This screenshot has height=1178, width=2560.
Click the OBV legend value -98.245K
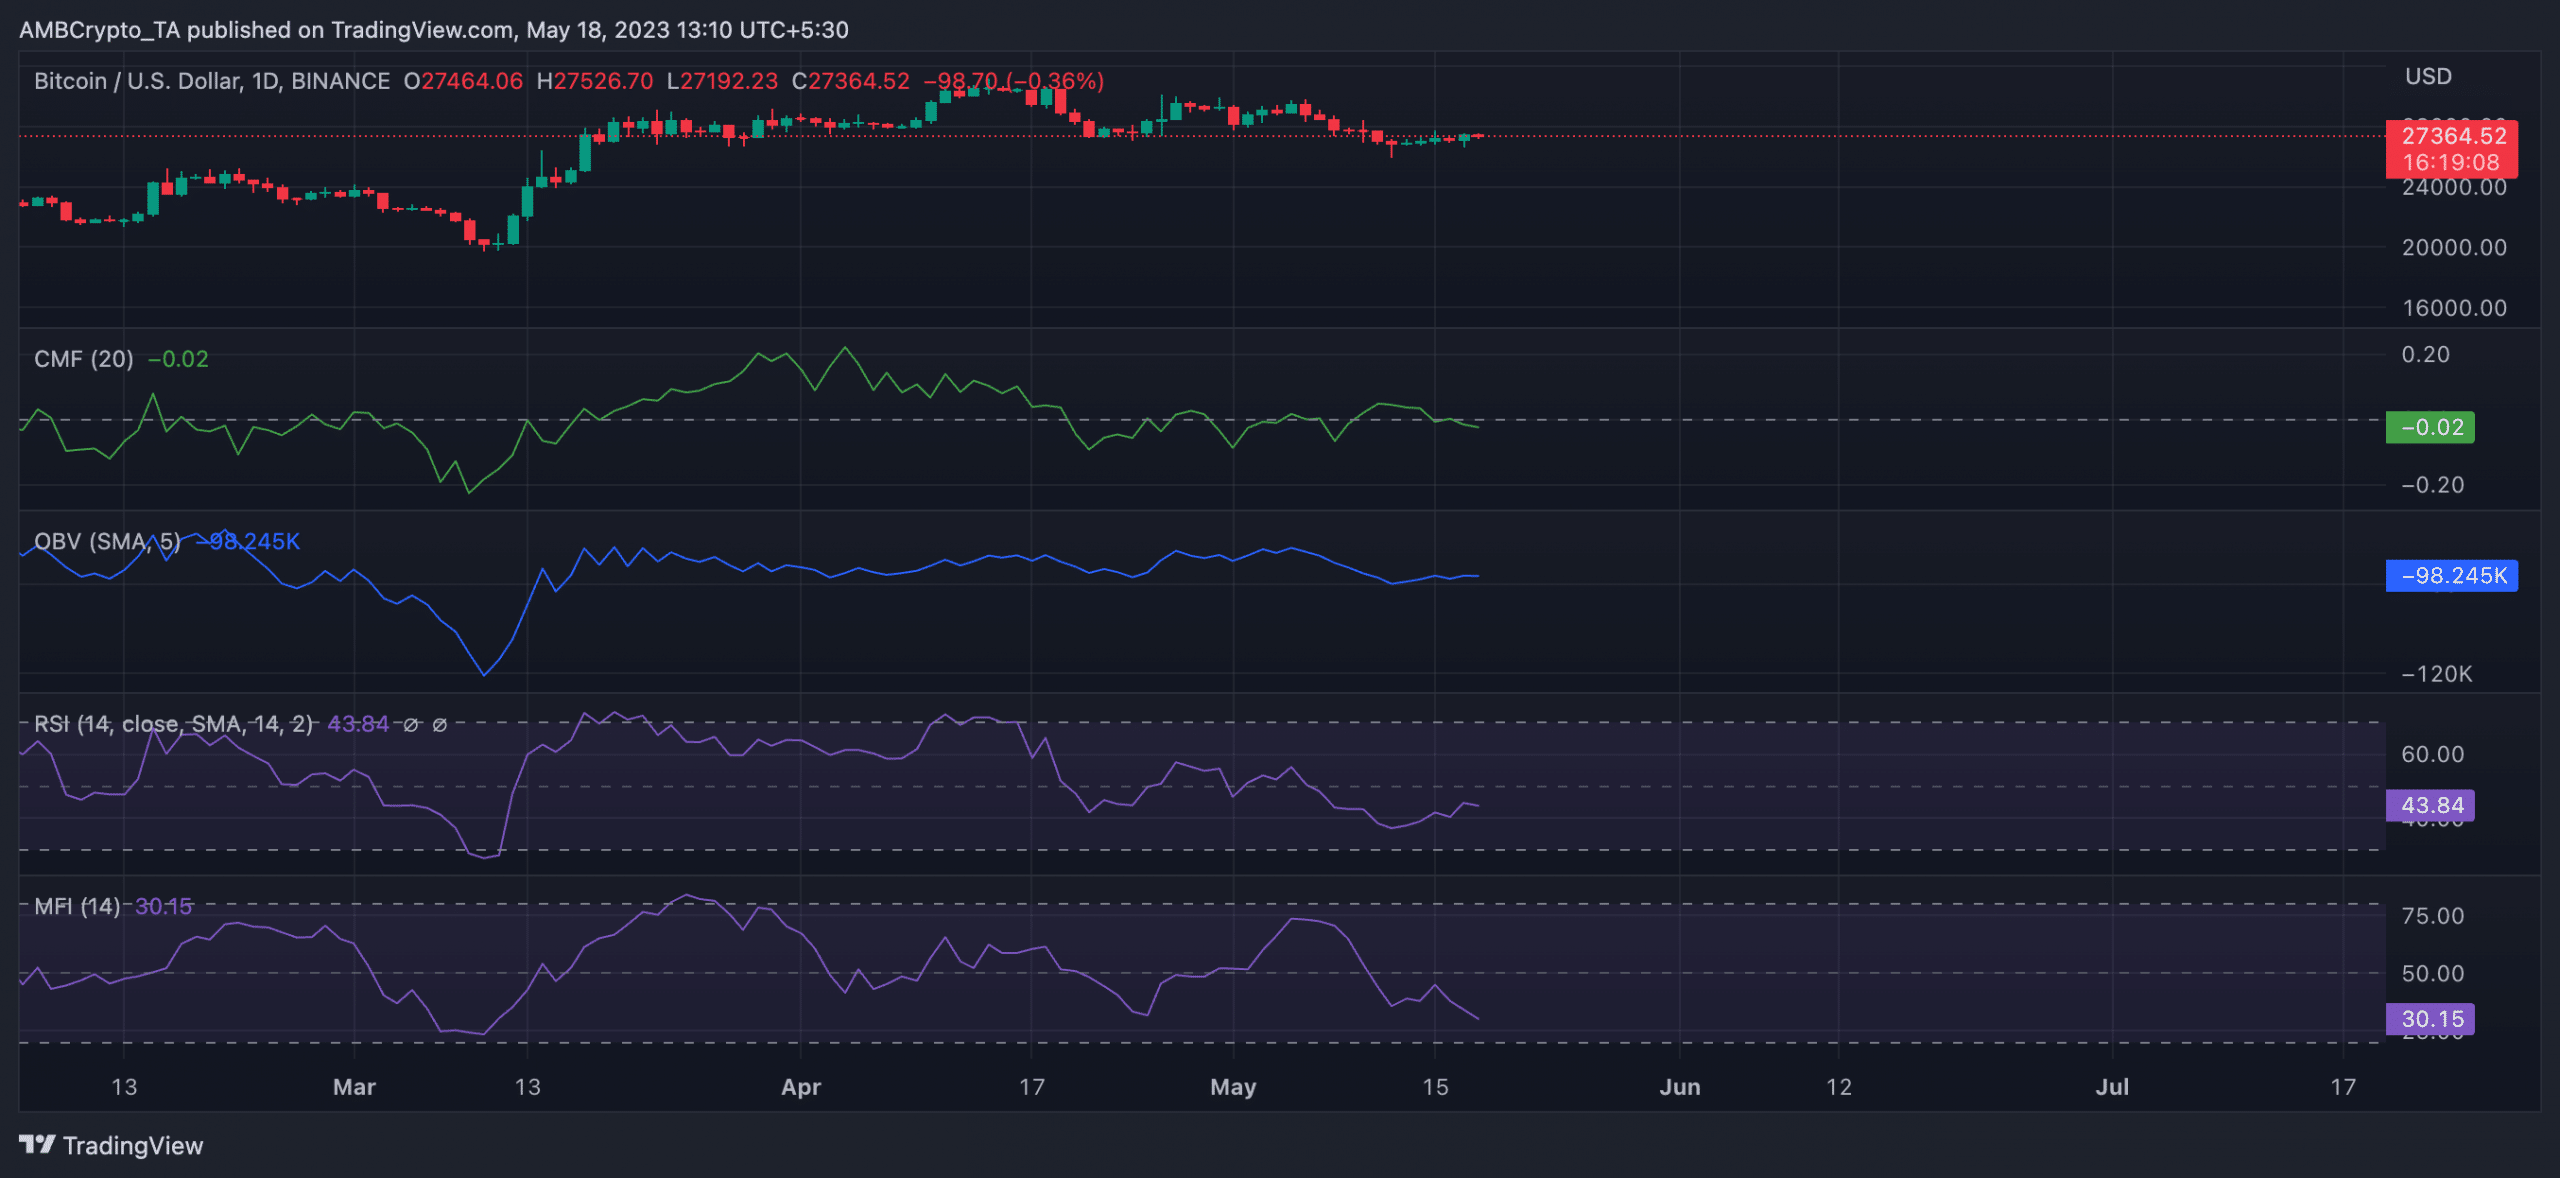247,541
